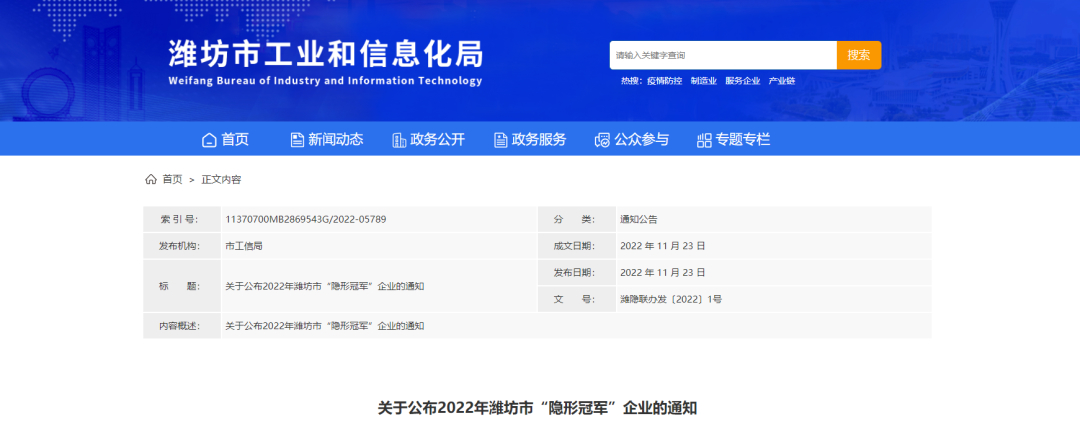Click the 潍坊市工业和信息化局 site title logo
Screen dimensions: 1080x442
[x=325, y=53]
